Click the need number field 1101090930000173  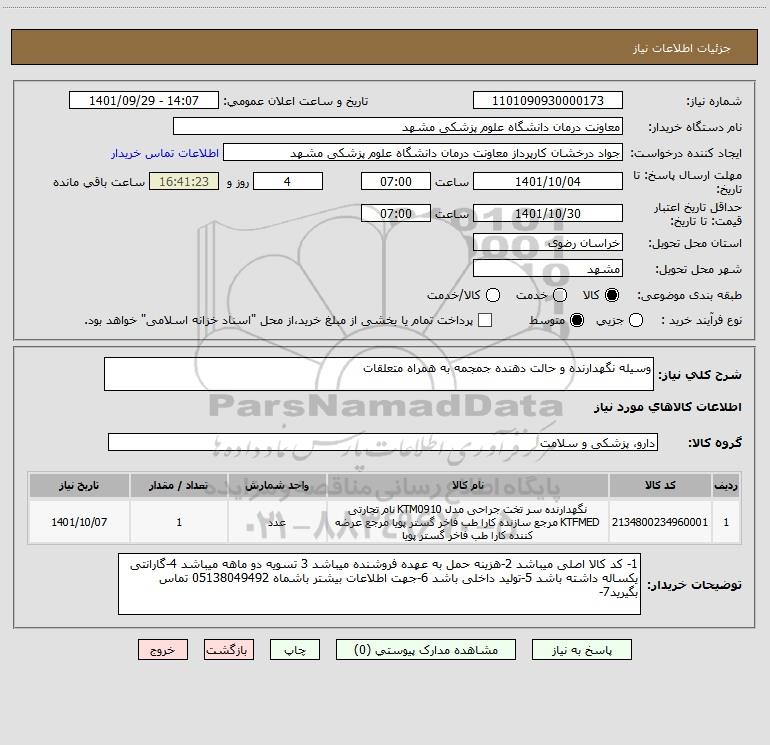coord(548,100)
